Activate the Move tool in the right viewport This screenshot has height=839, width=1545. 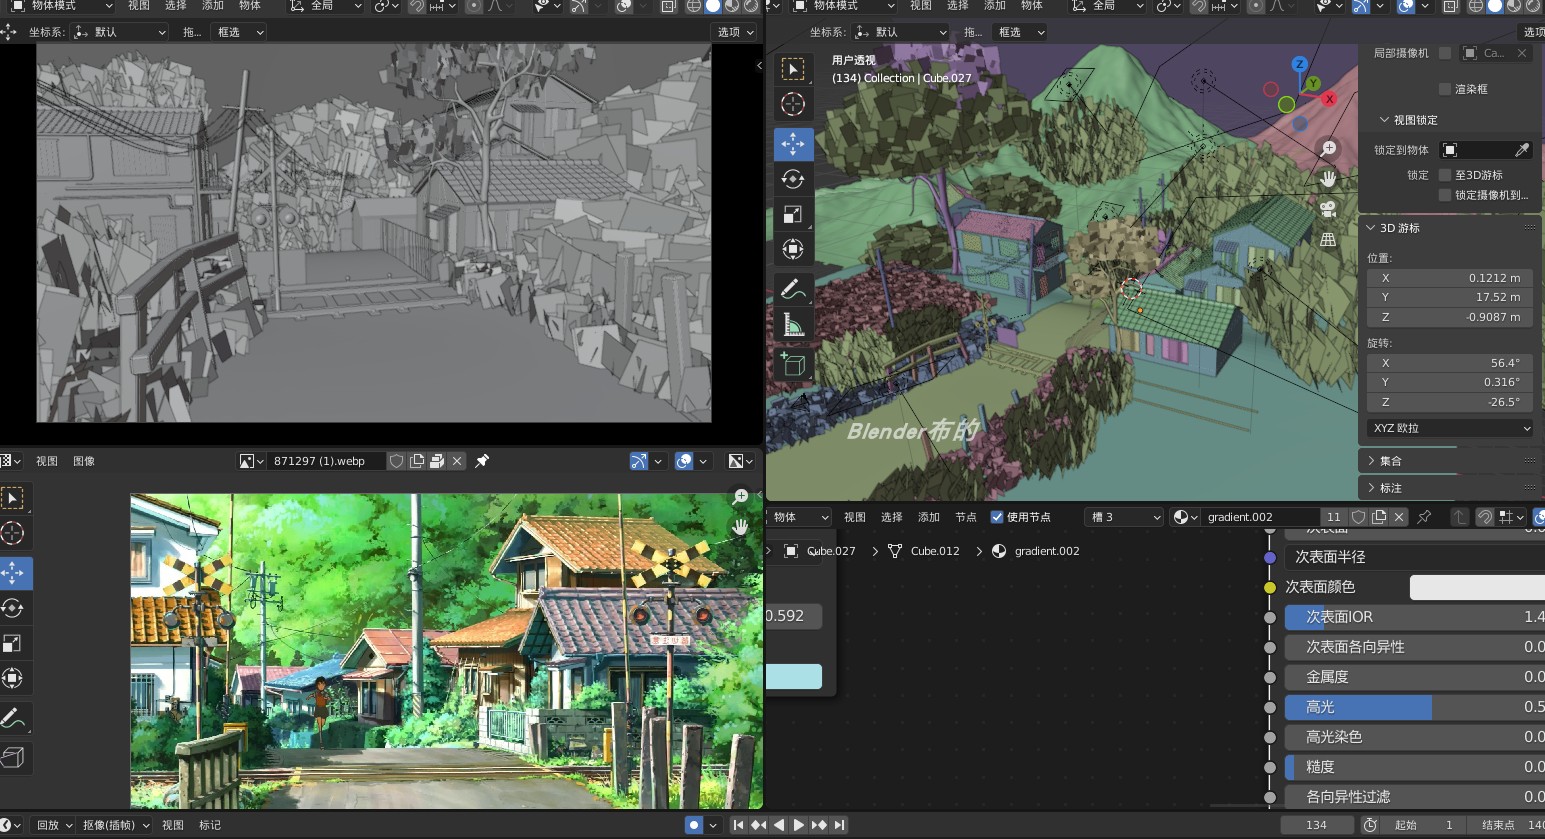tap(793, 144)
